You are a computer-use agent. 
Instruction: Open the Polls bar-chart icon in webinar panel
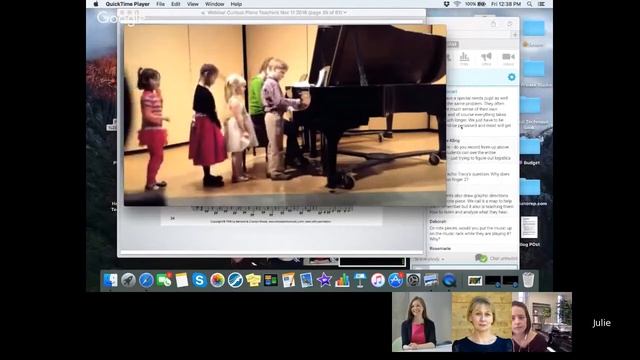pyautogui.click(x=464, y=58)
